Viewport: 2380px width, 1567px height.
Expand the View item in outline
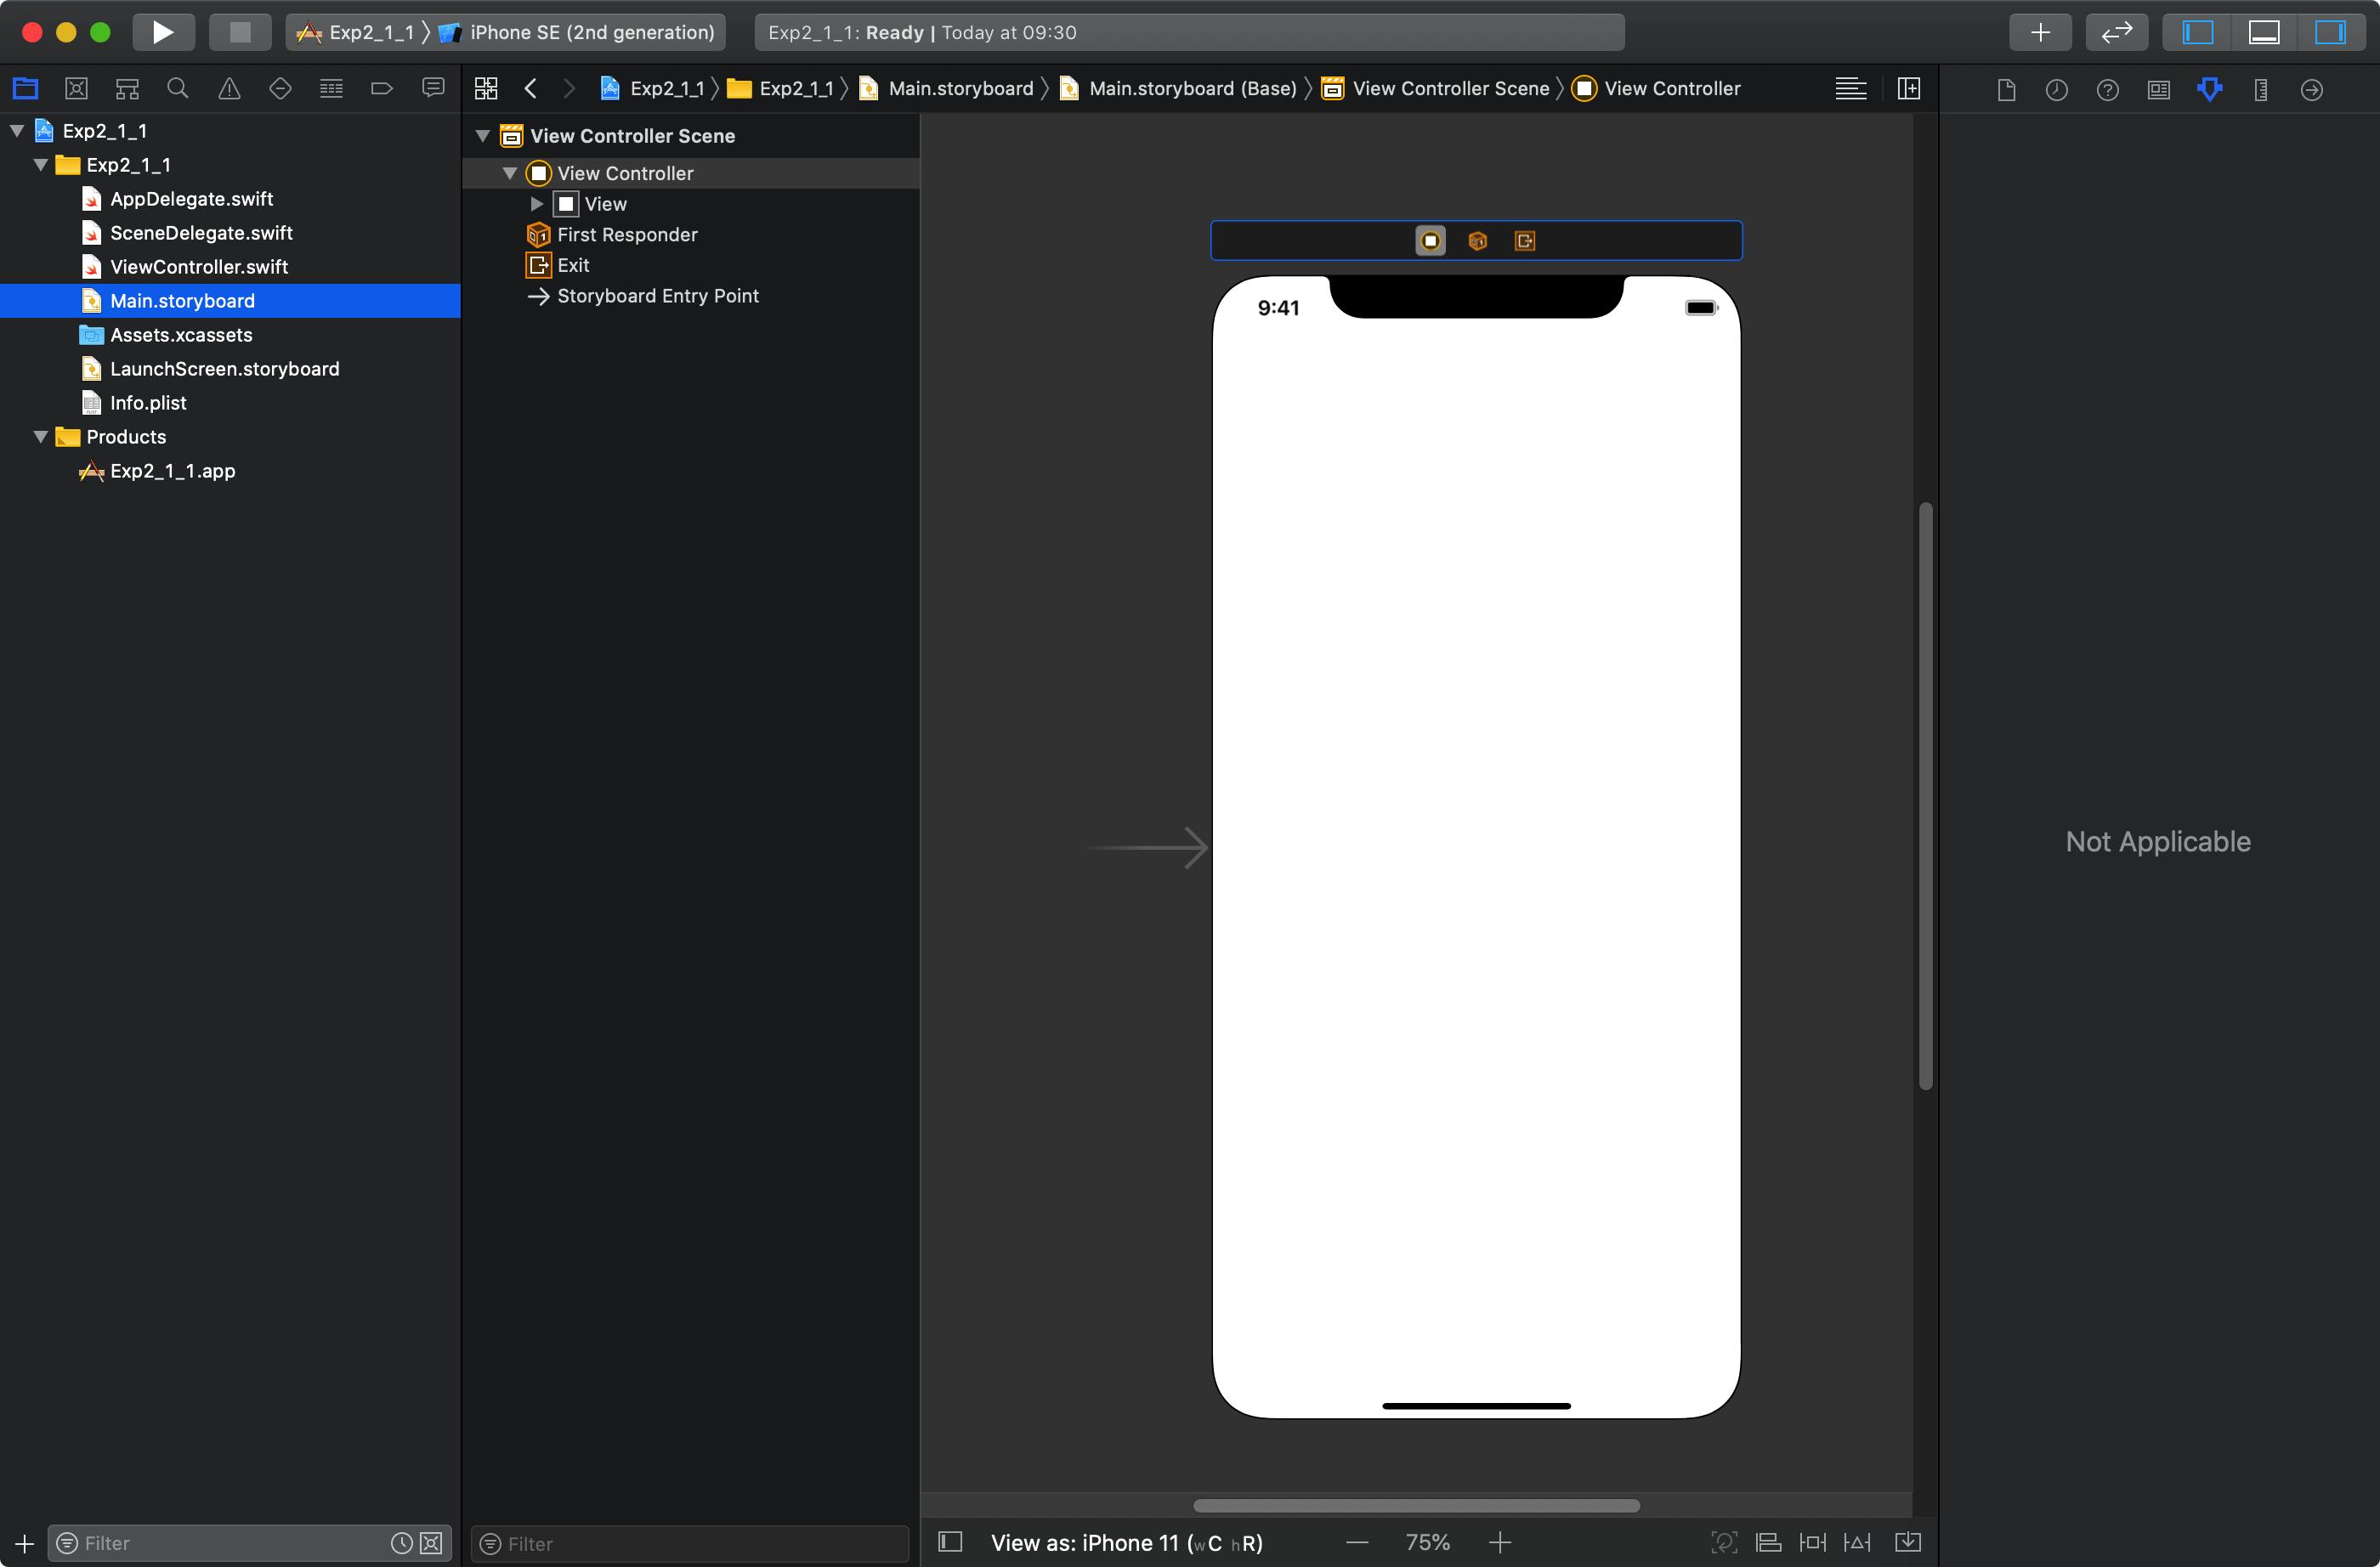tap(537, 204)
